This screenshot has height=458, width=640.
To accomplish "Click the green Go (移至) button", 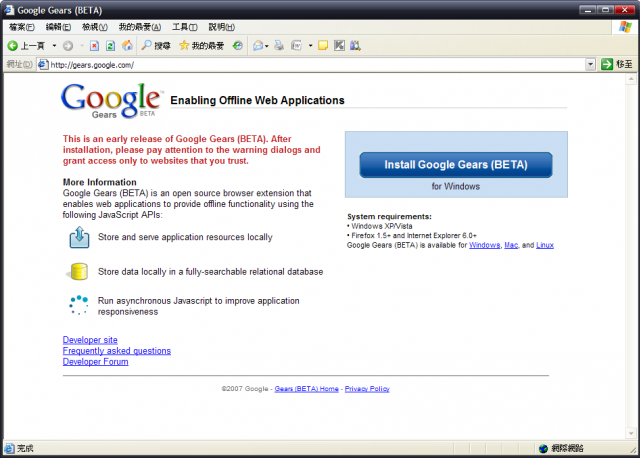I will (617, 64).
